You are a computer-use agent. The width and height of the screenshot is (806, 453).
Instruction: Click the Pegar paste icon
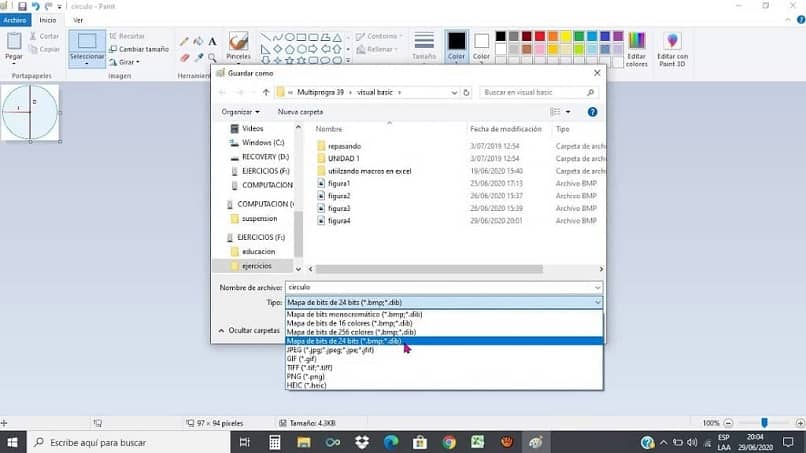[14, 41]
